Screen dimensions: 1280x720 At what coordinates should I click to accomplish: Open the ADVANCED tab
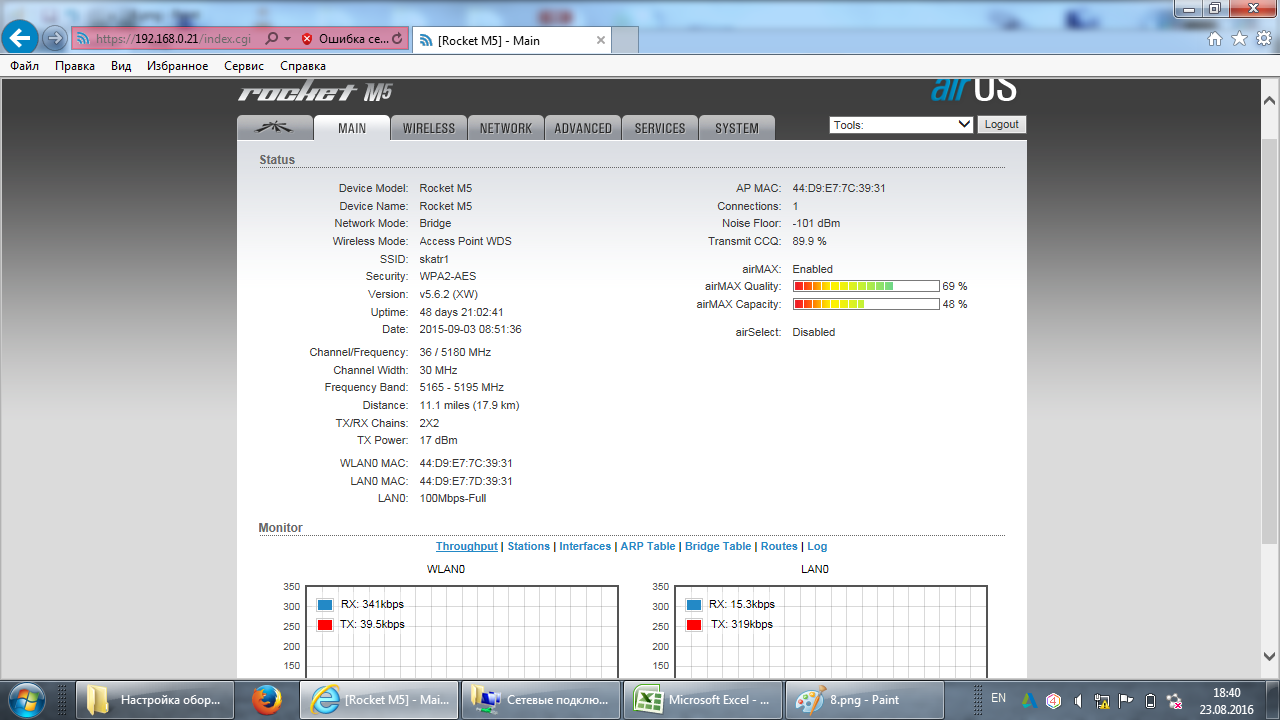[583, 128]
